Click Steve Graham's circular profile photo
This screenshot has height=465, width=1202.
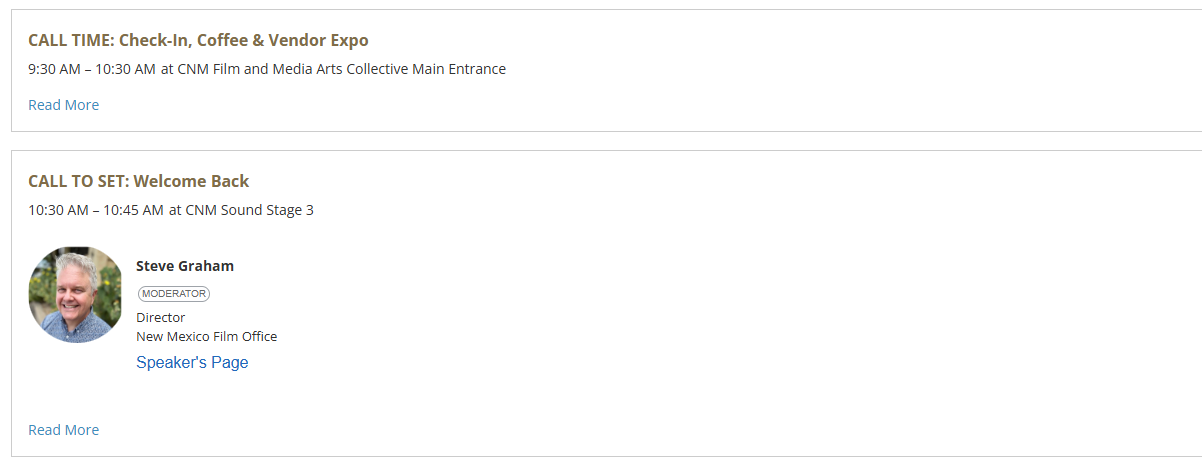(76, 295)
